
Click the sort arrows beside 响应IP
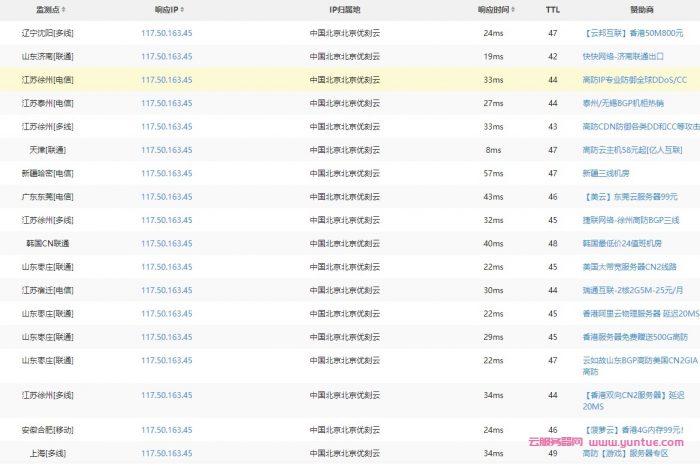184,9
